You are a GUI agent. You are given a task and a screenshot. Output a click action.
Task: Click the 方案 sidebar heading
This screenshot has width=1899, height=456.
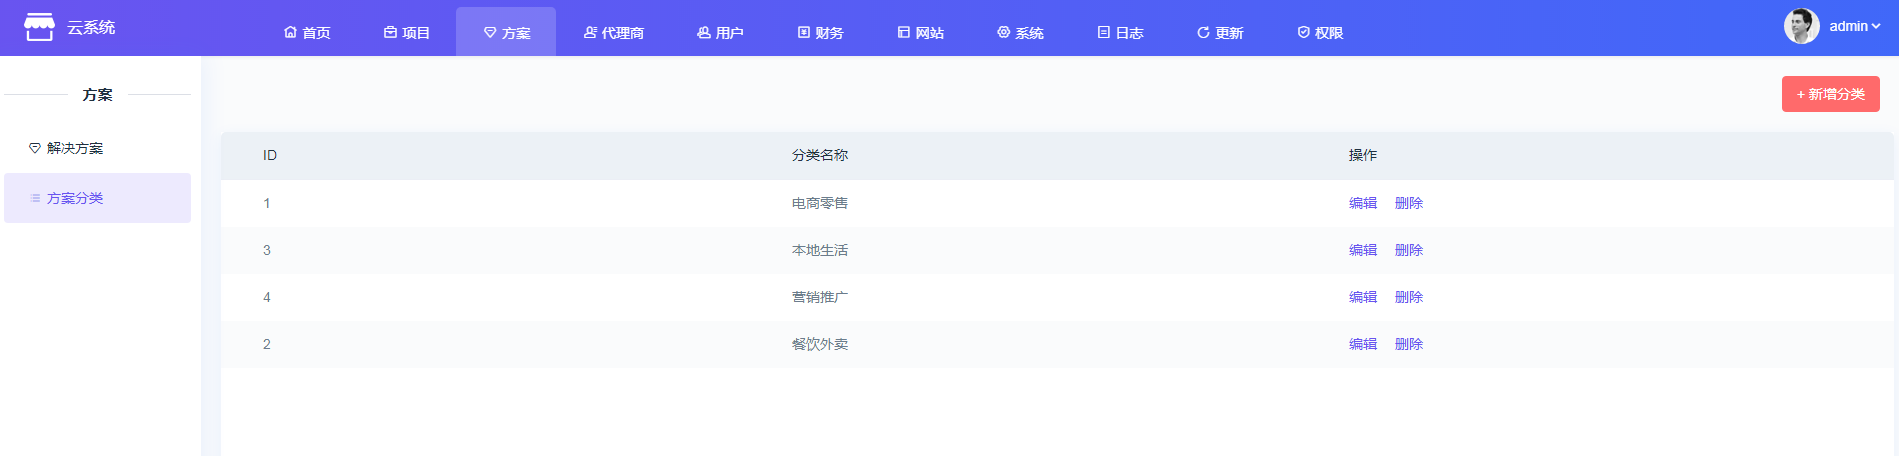pyautogui.click(x=97, y=94)
